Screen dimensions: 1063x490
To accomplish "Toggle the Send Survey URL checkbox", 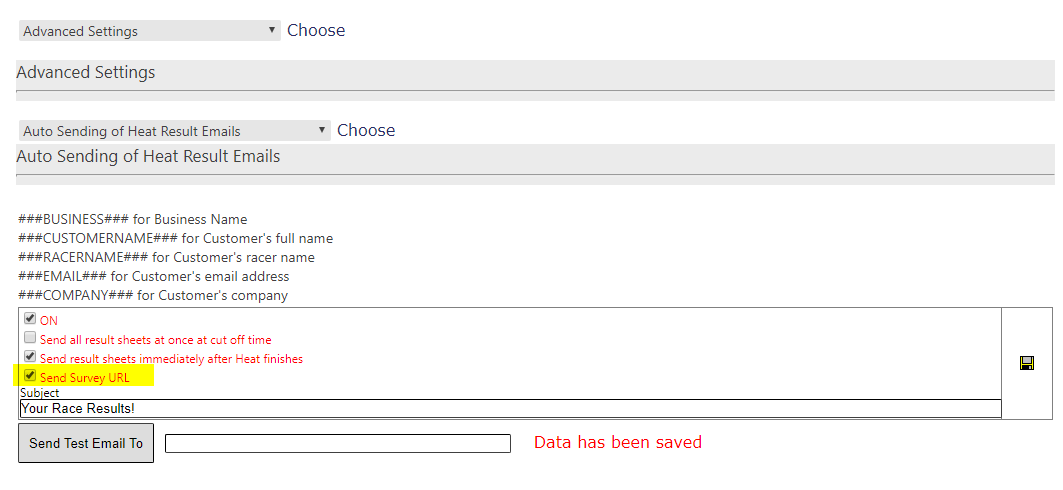I will point(30,375).
